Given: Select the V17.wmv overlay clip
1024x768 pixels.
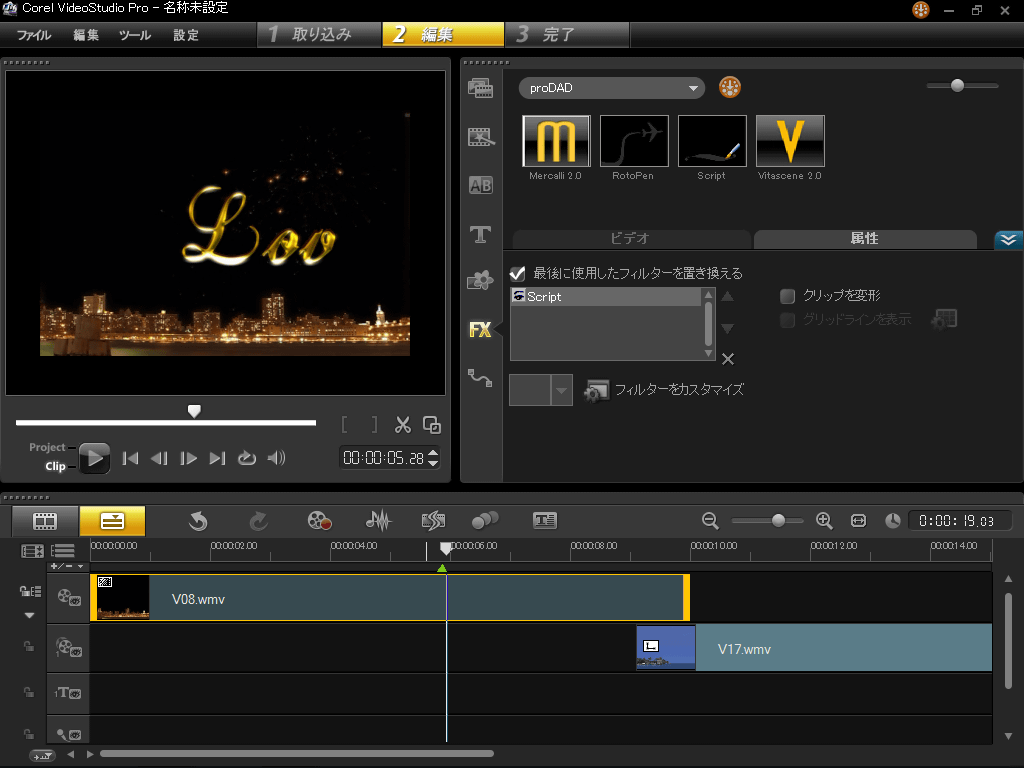Looking at the screenshot, I should tap(814, 648).
